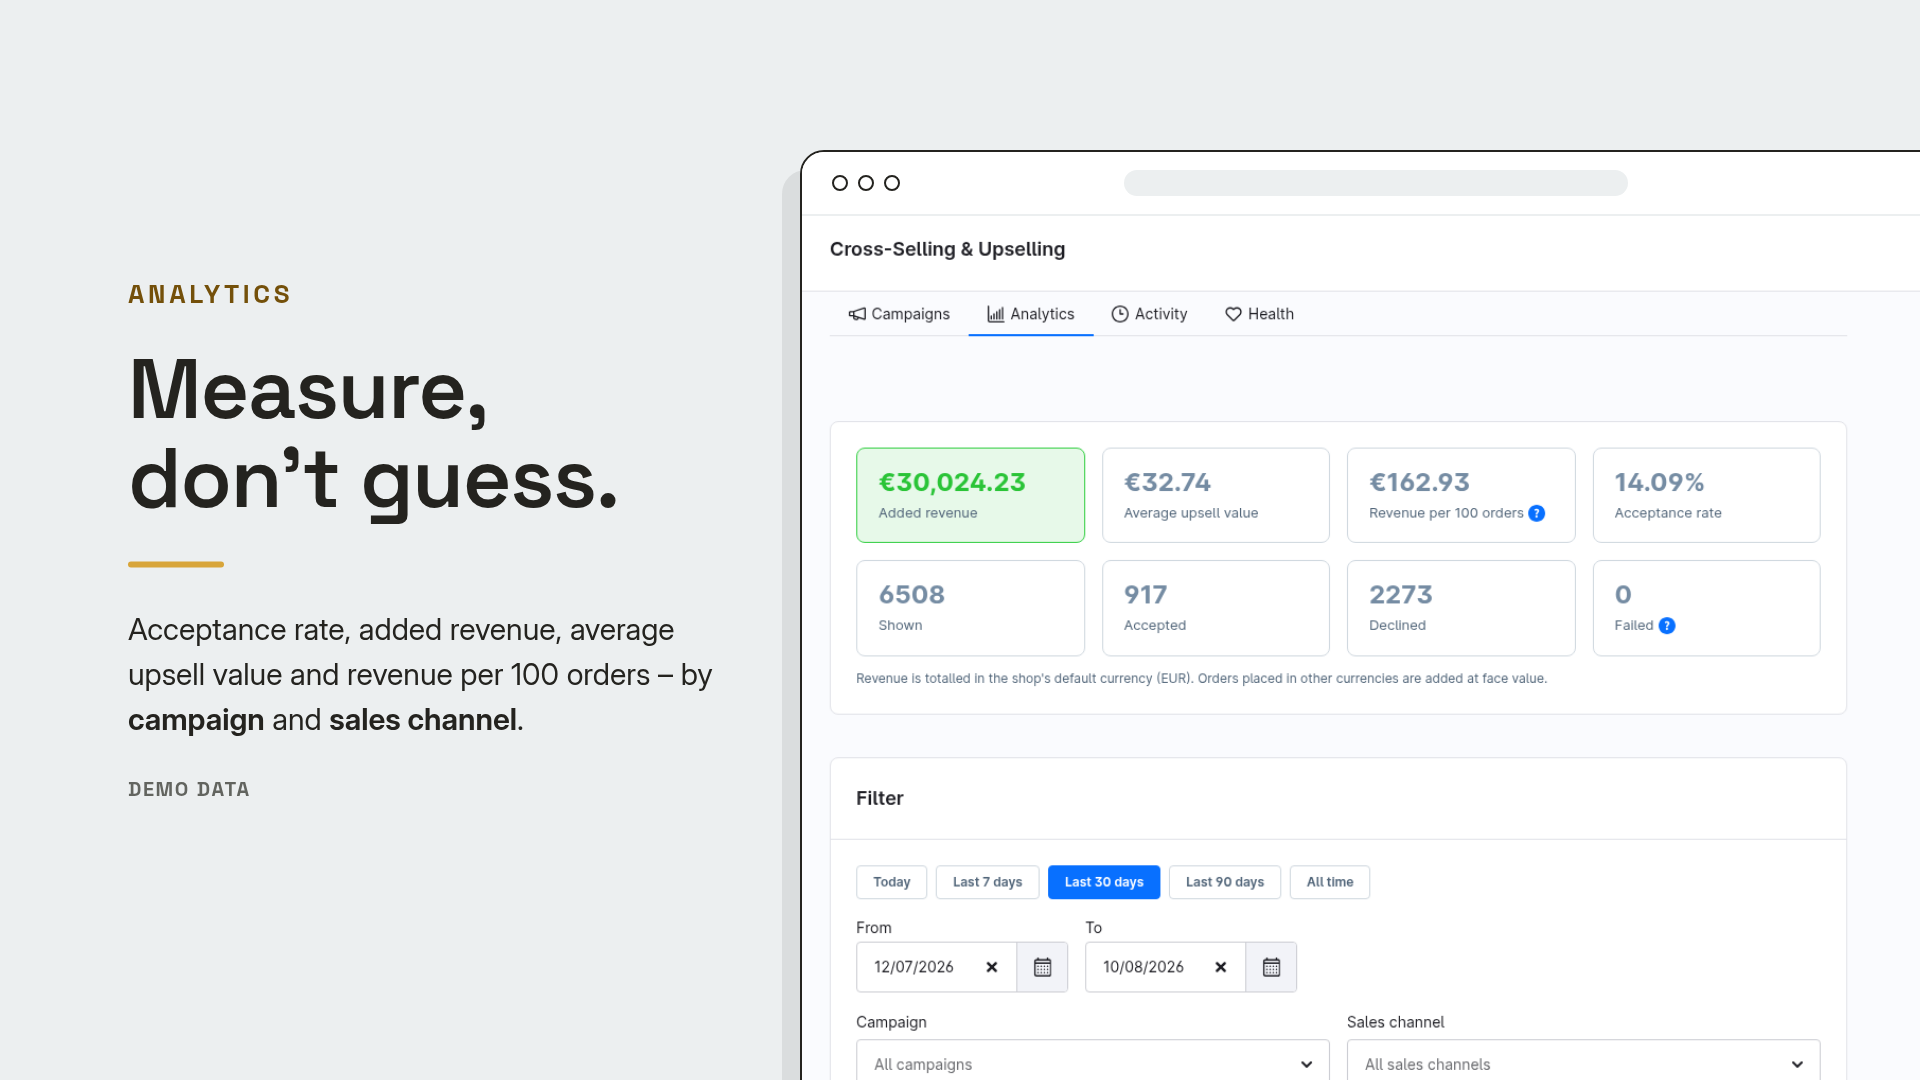Clear the From date value
The width and height of the screenshot is (1920, 1080).
pos(992,967)
